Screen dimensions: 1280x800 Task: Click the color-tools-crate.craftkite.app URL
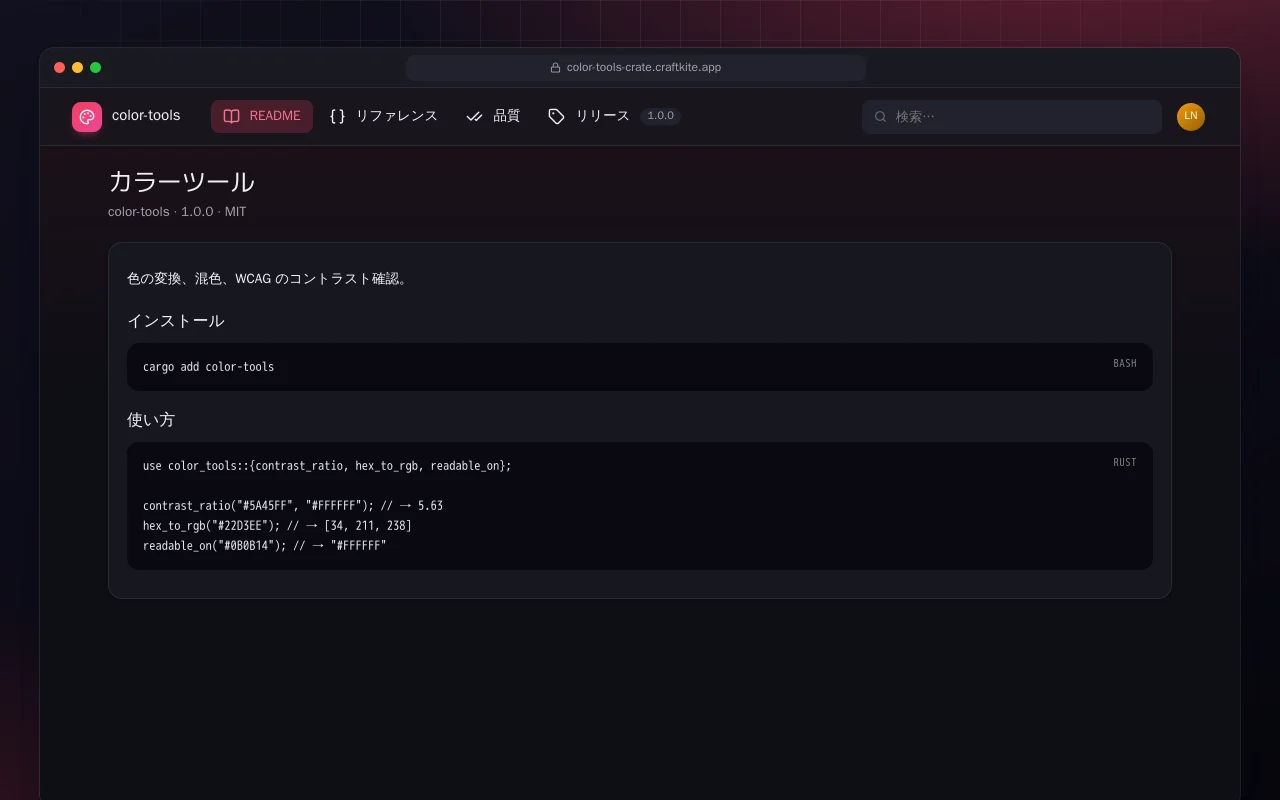644,68
